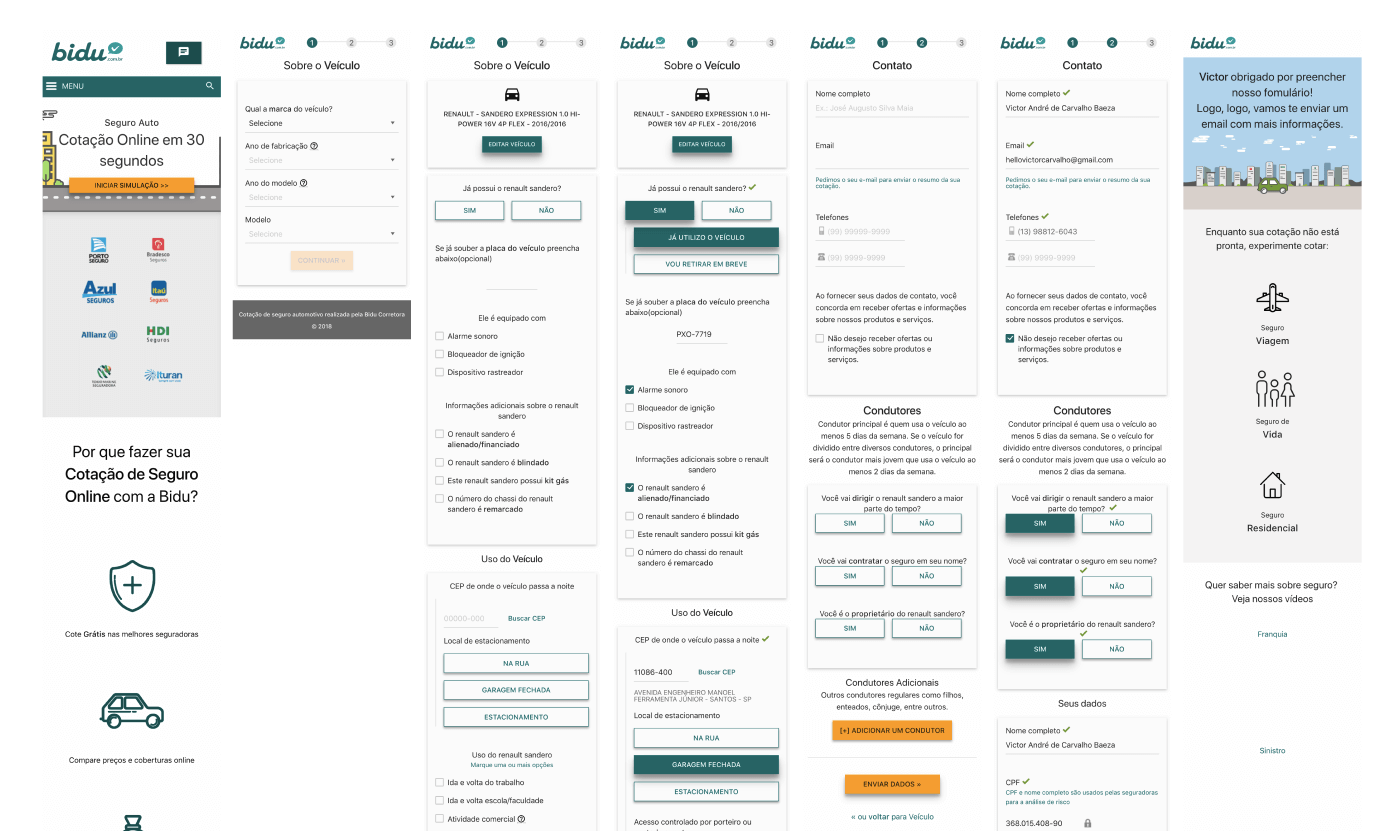Viewport: 1399px width, 831px height.
Task: Open the chat bubble icon on landing page
Action: [183, 52]
